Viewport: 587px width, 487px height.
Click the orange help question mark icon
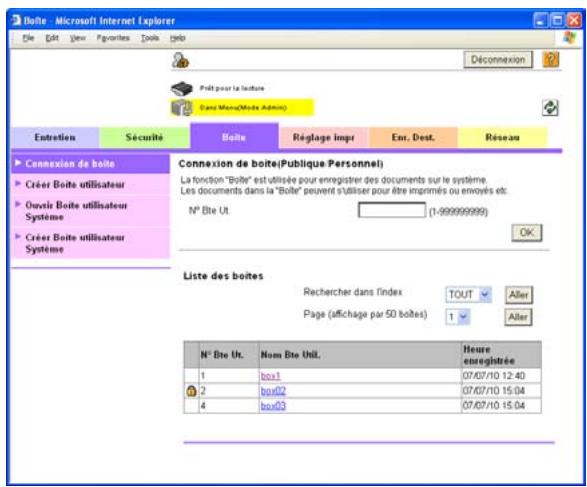[x=551, y=60]
